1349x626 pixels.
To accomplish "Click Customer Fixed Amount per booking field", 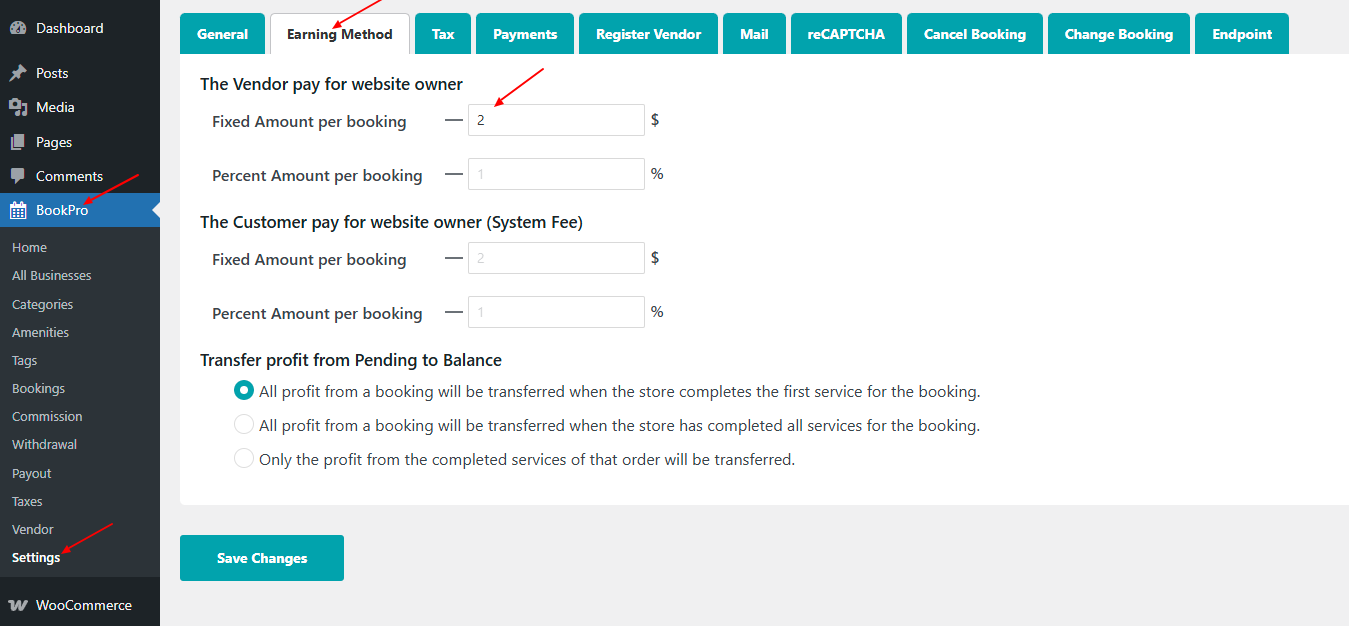I will click(x=556, y=258).
